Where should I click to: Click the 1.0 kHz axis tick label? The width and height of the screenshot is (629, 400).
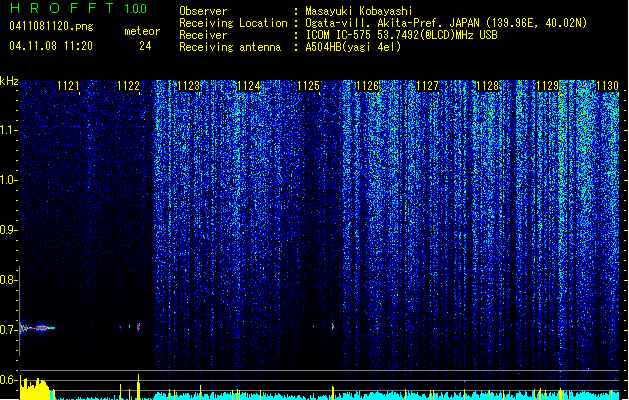point(8,180)
